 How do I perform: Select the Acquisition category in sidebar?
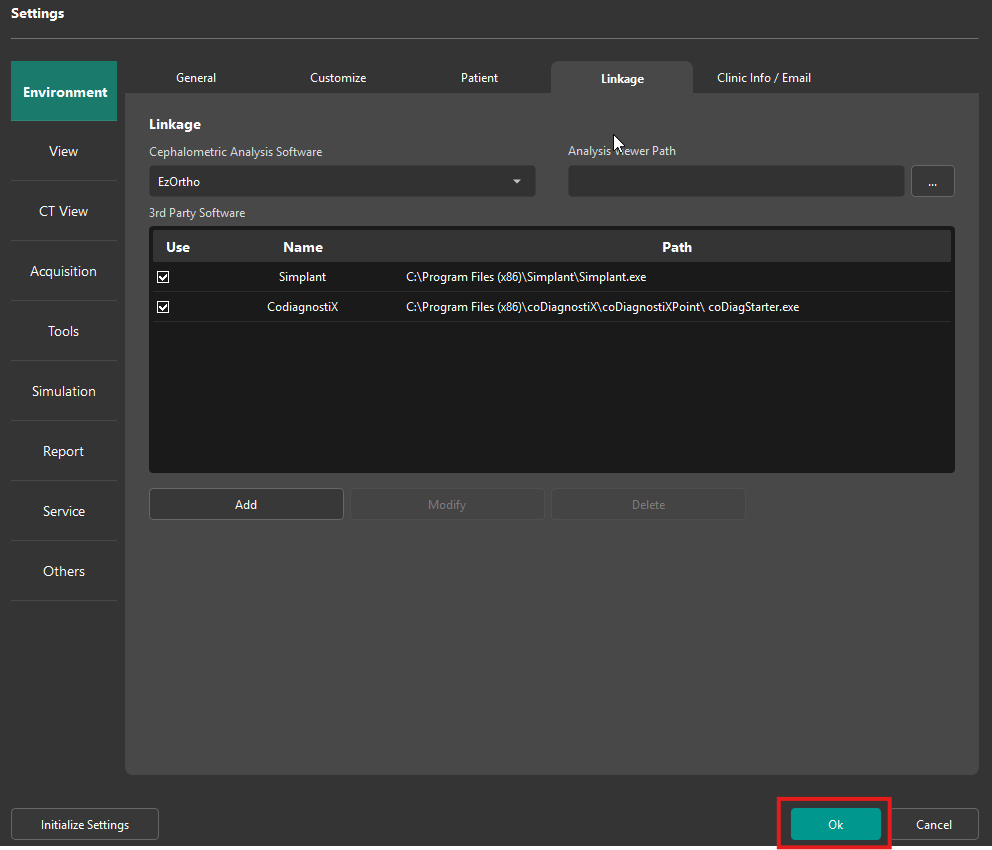pyautogui.click(x=64, y=271)
